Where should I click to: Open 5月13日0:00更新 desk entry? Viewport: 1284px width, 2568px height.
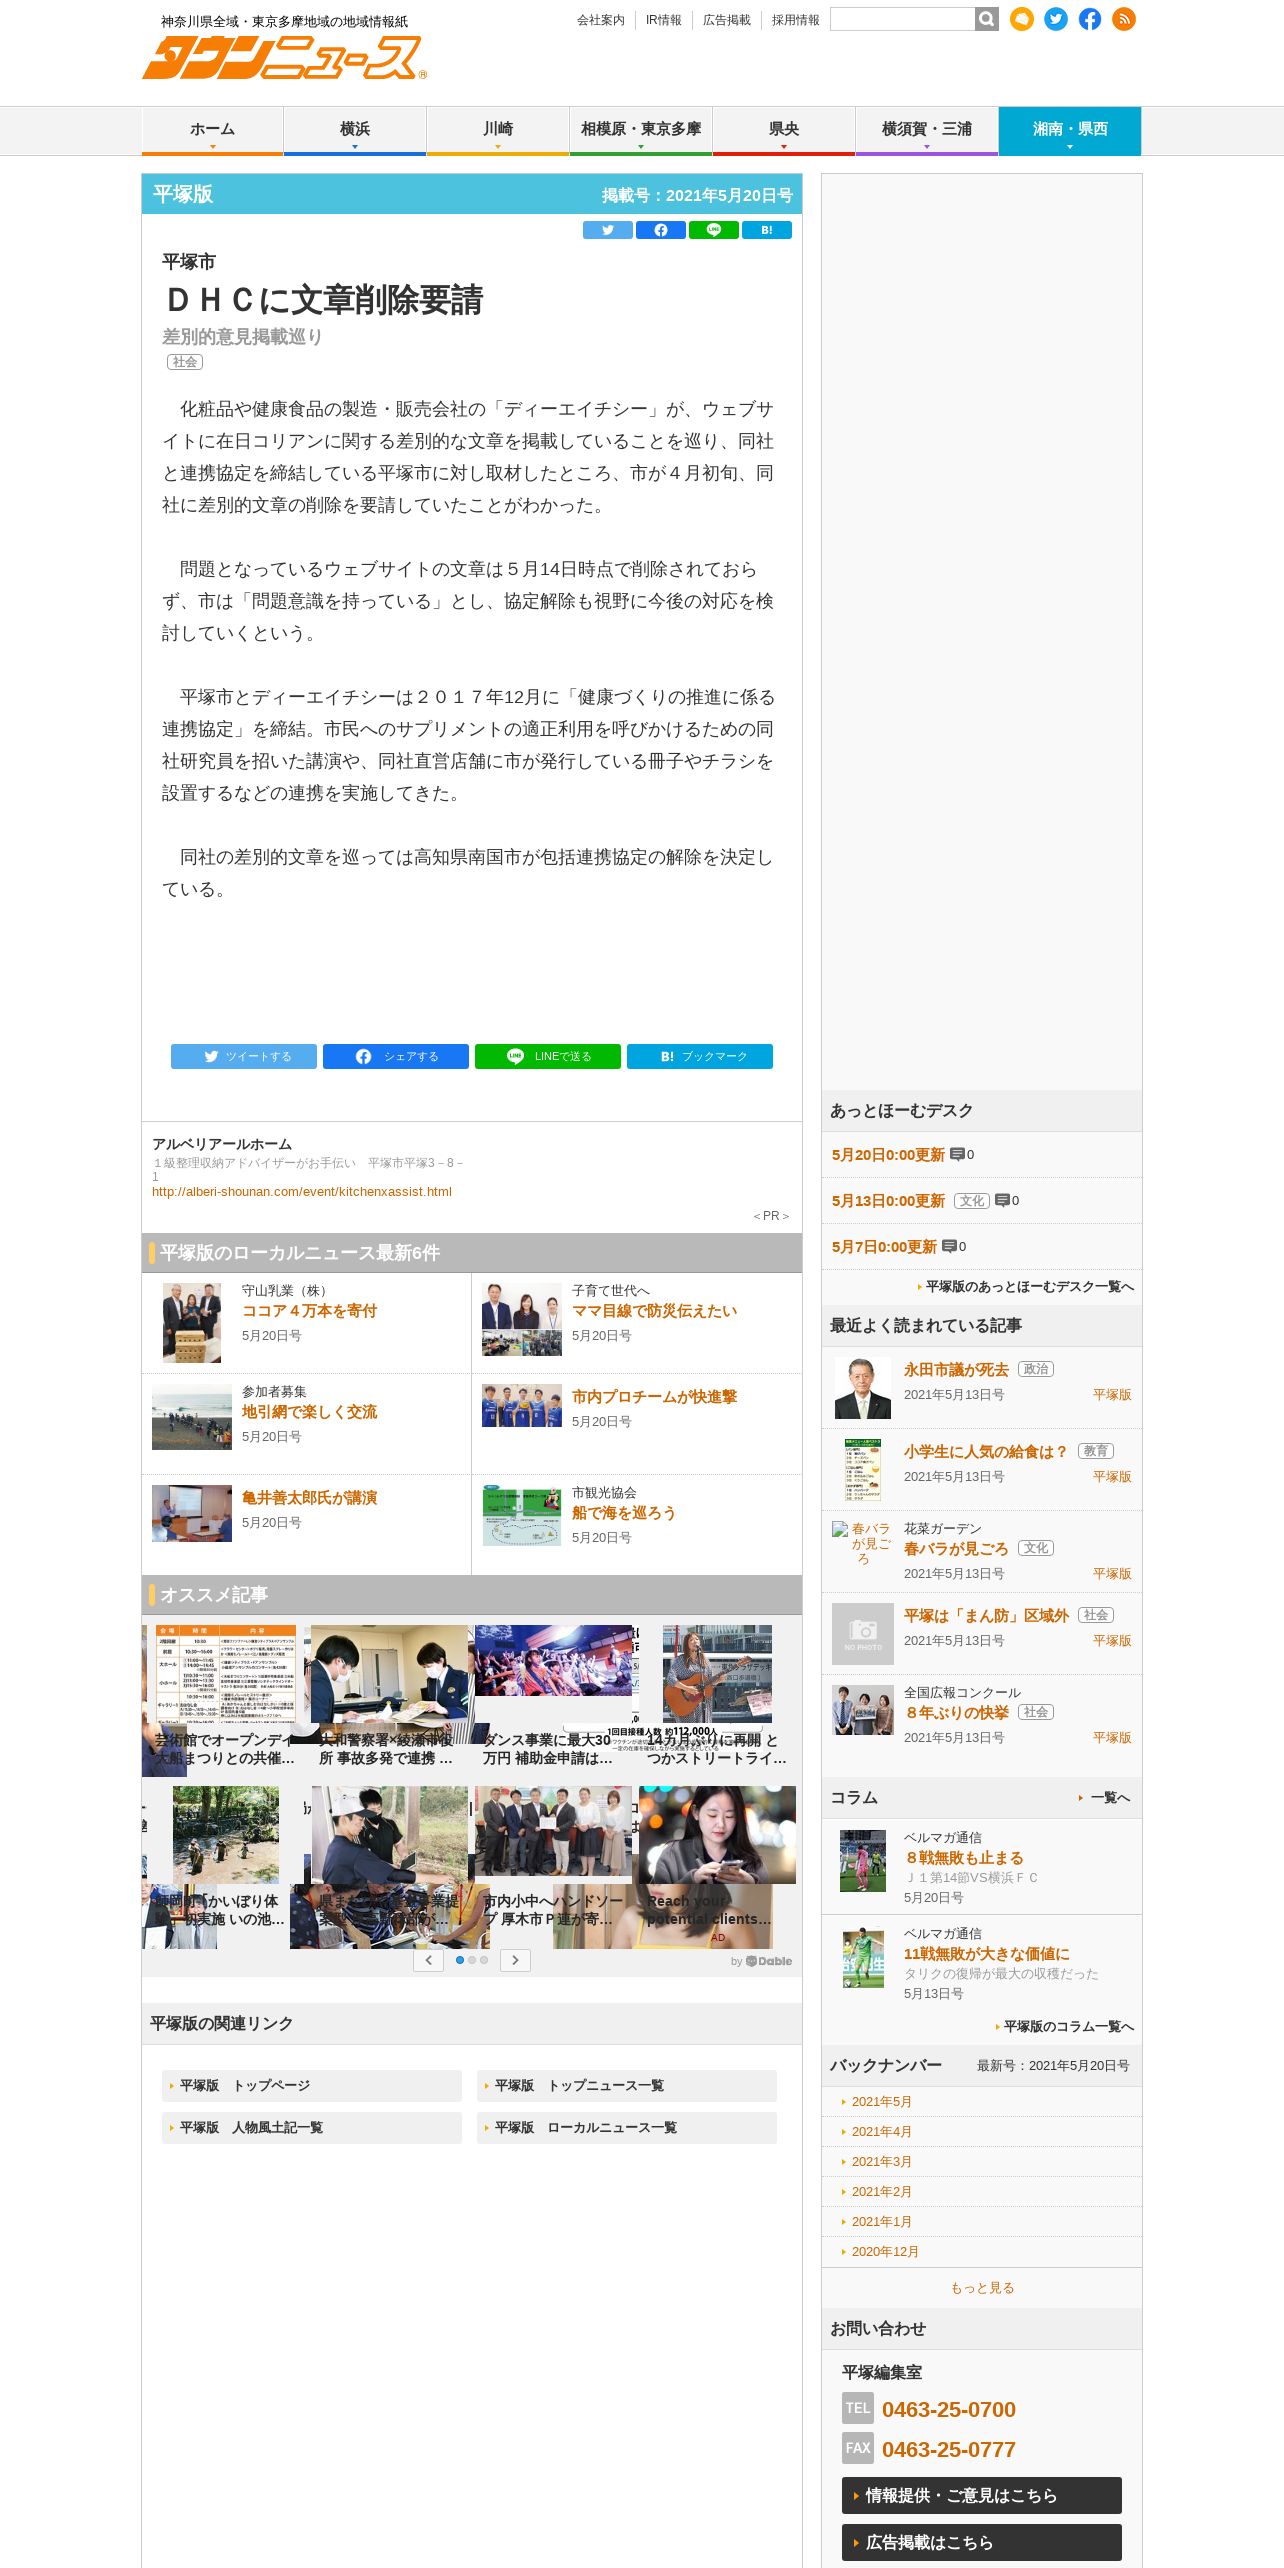click(888, 1201)
